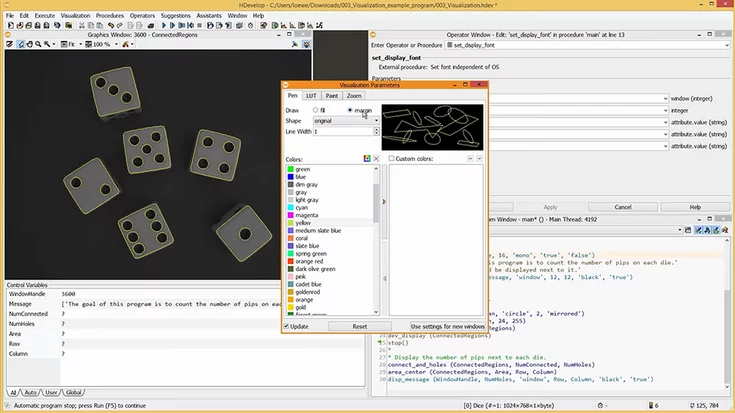This screenshot has width=735, height=413.
Task: Select the 'fill' draw radio button
Action: click(x=316, y=110)
